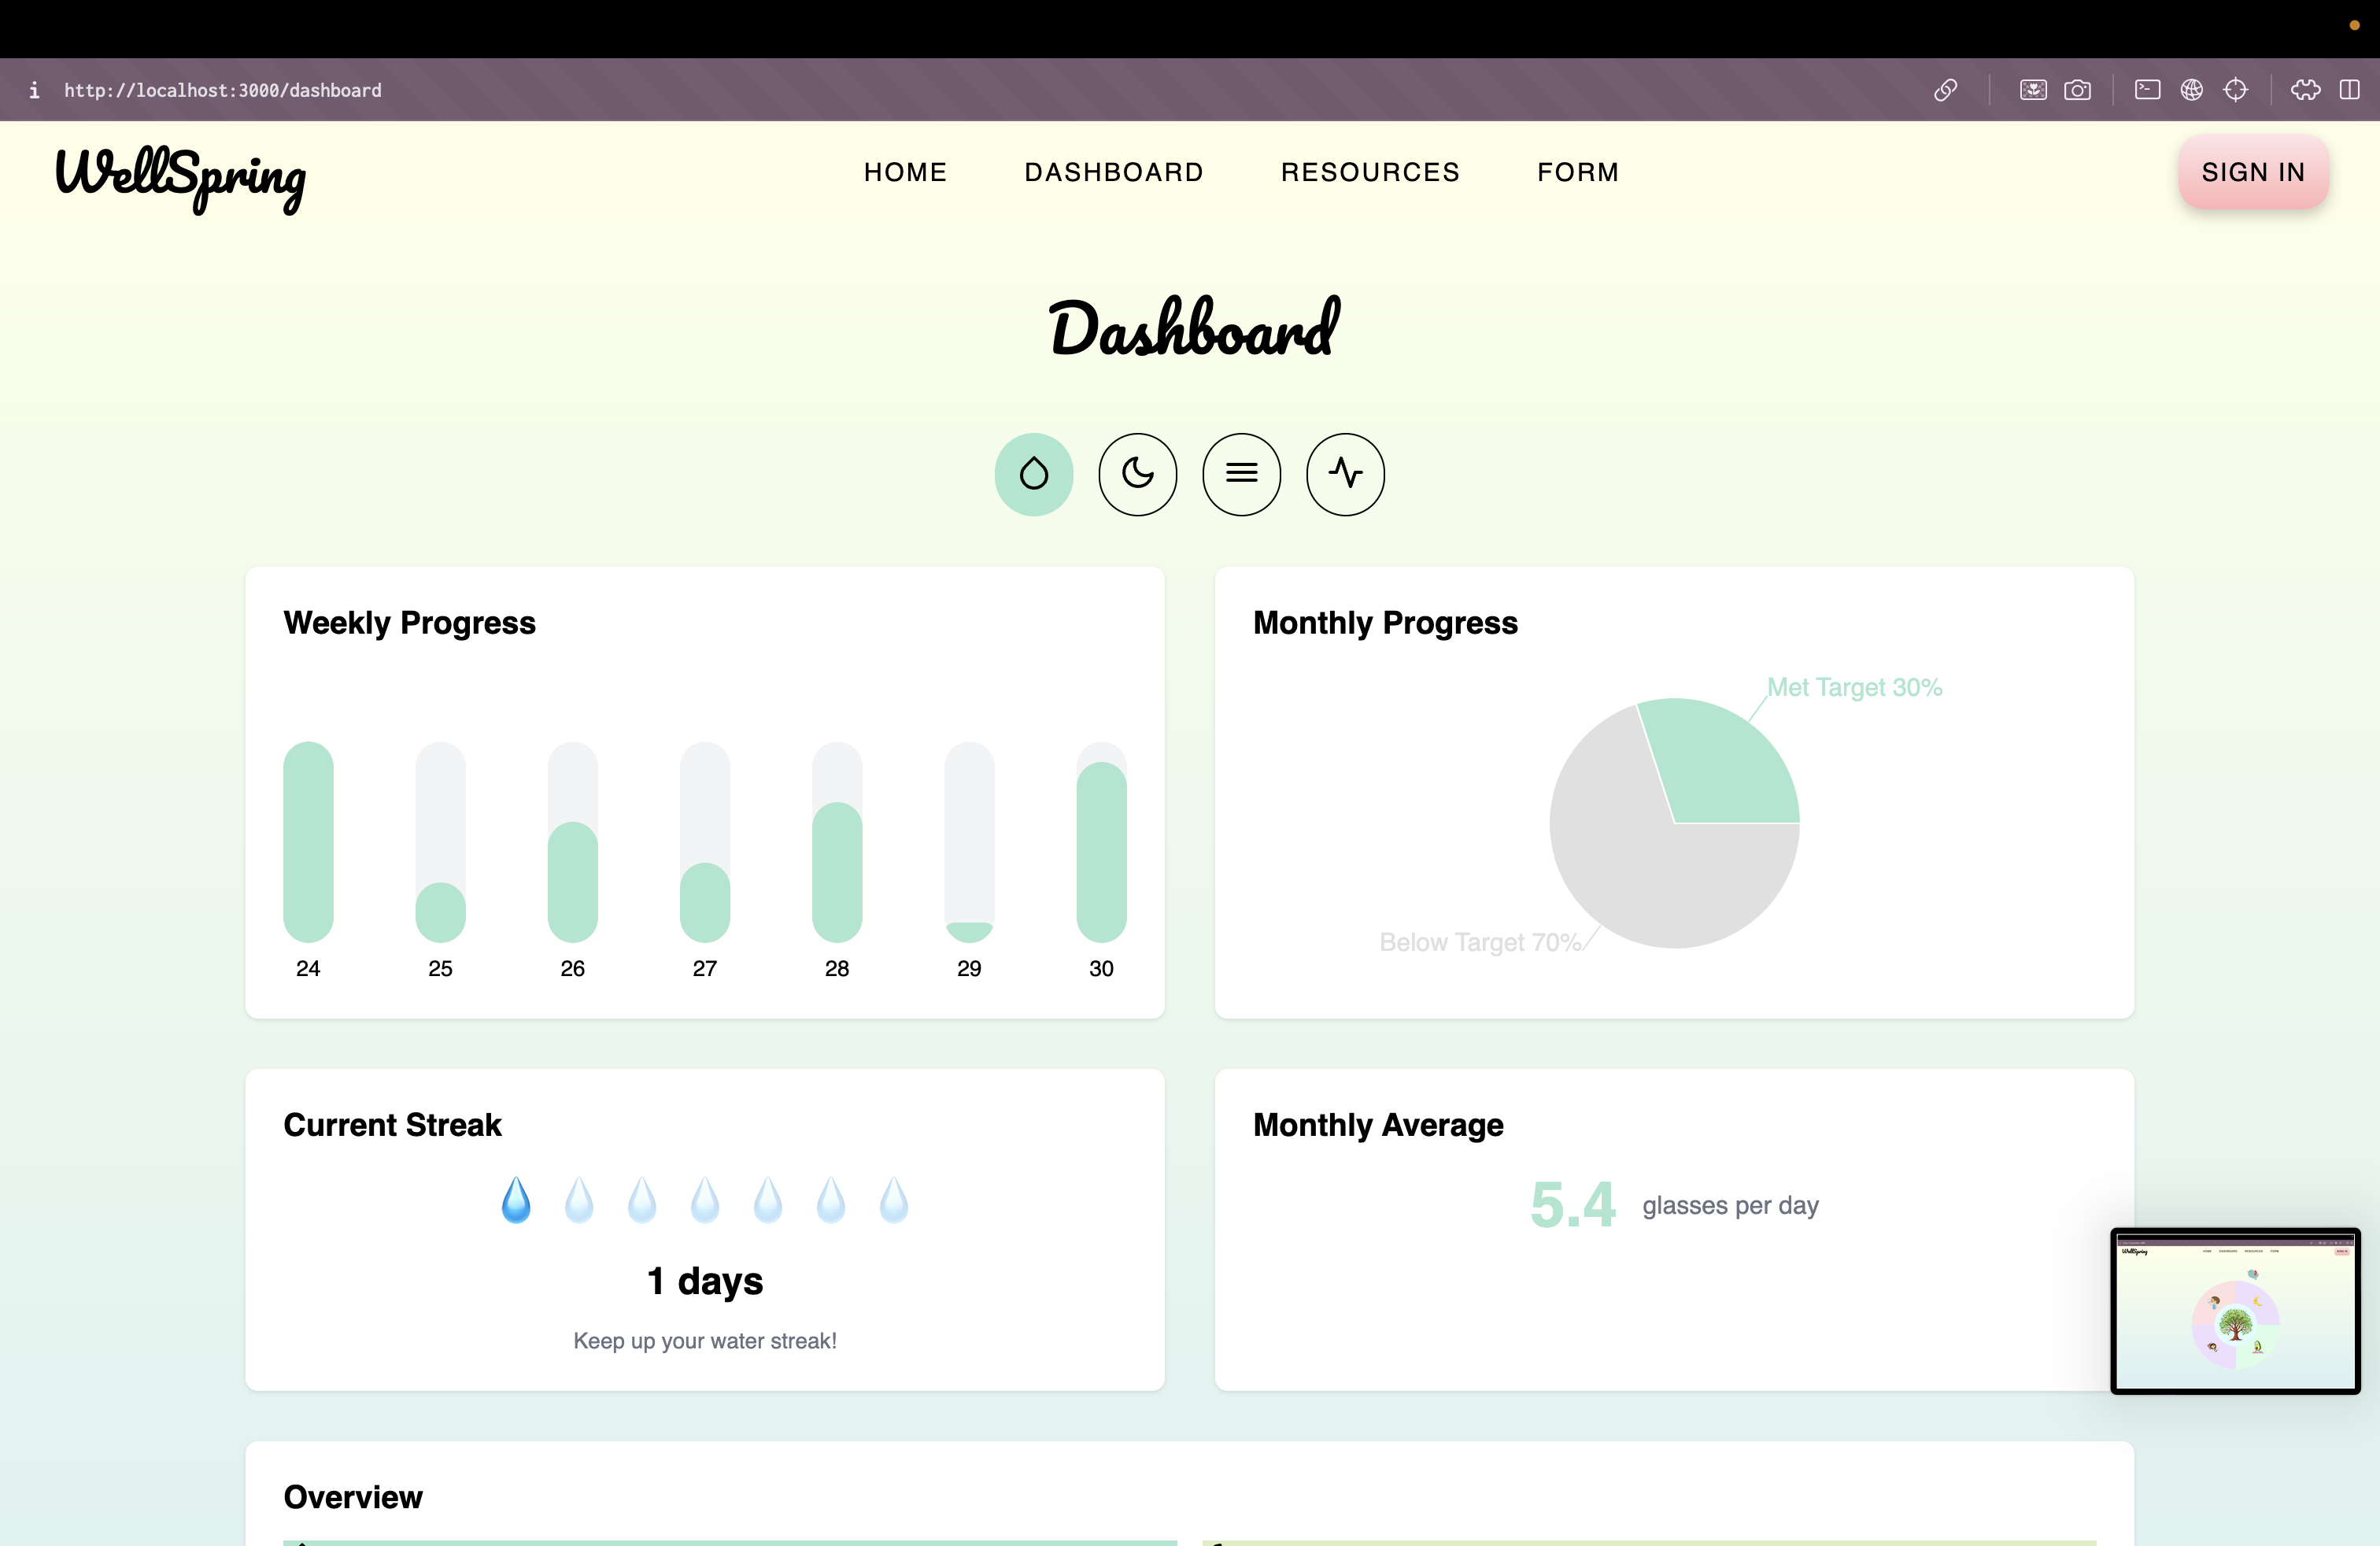The width and height of the screenshot is (2380, 1546).
Task: Open the terminal console icon
Action: pos(2147,90)
